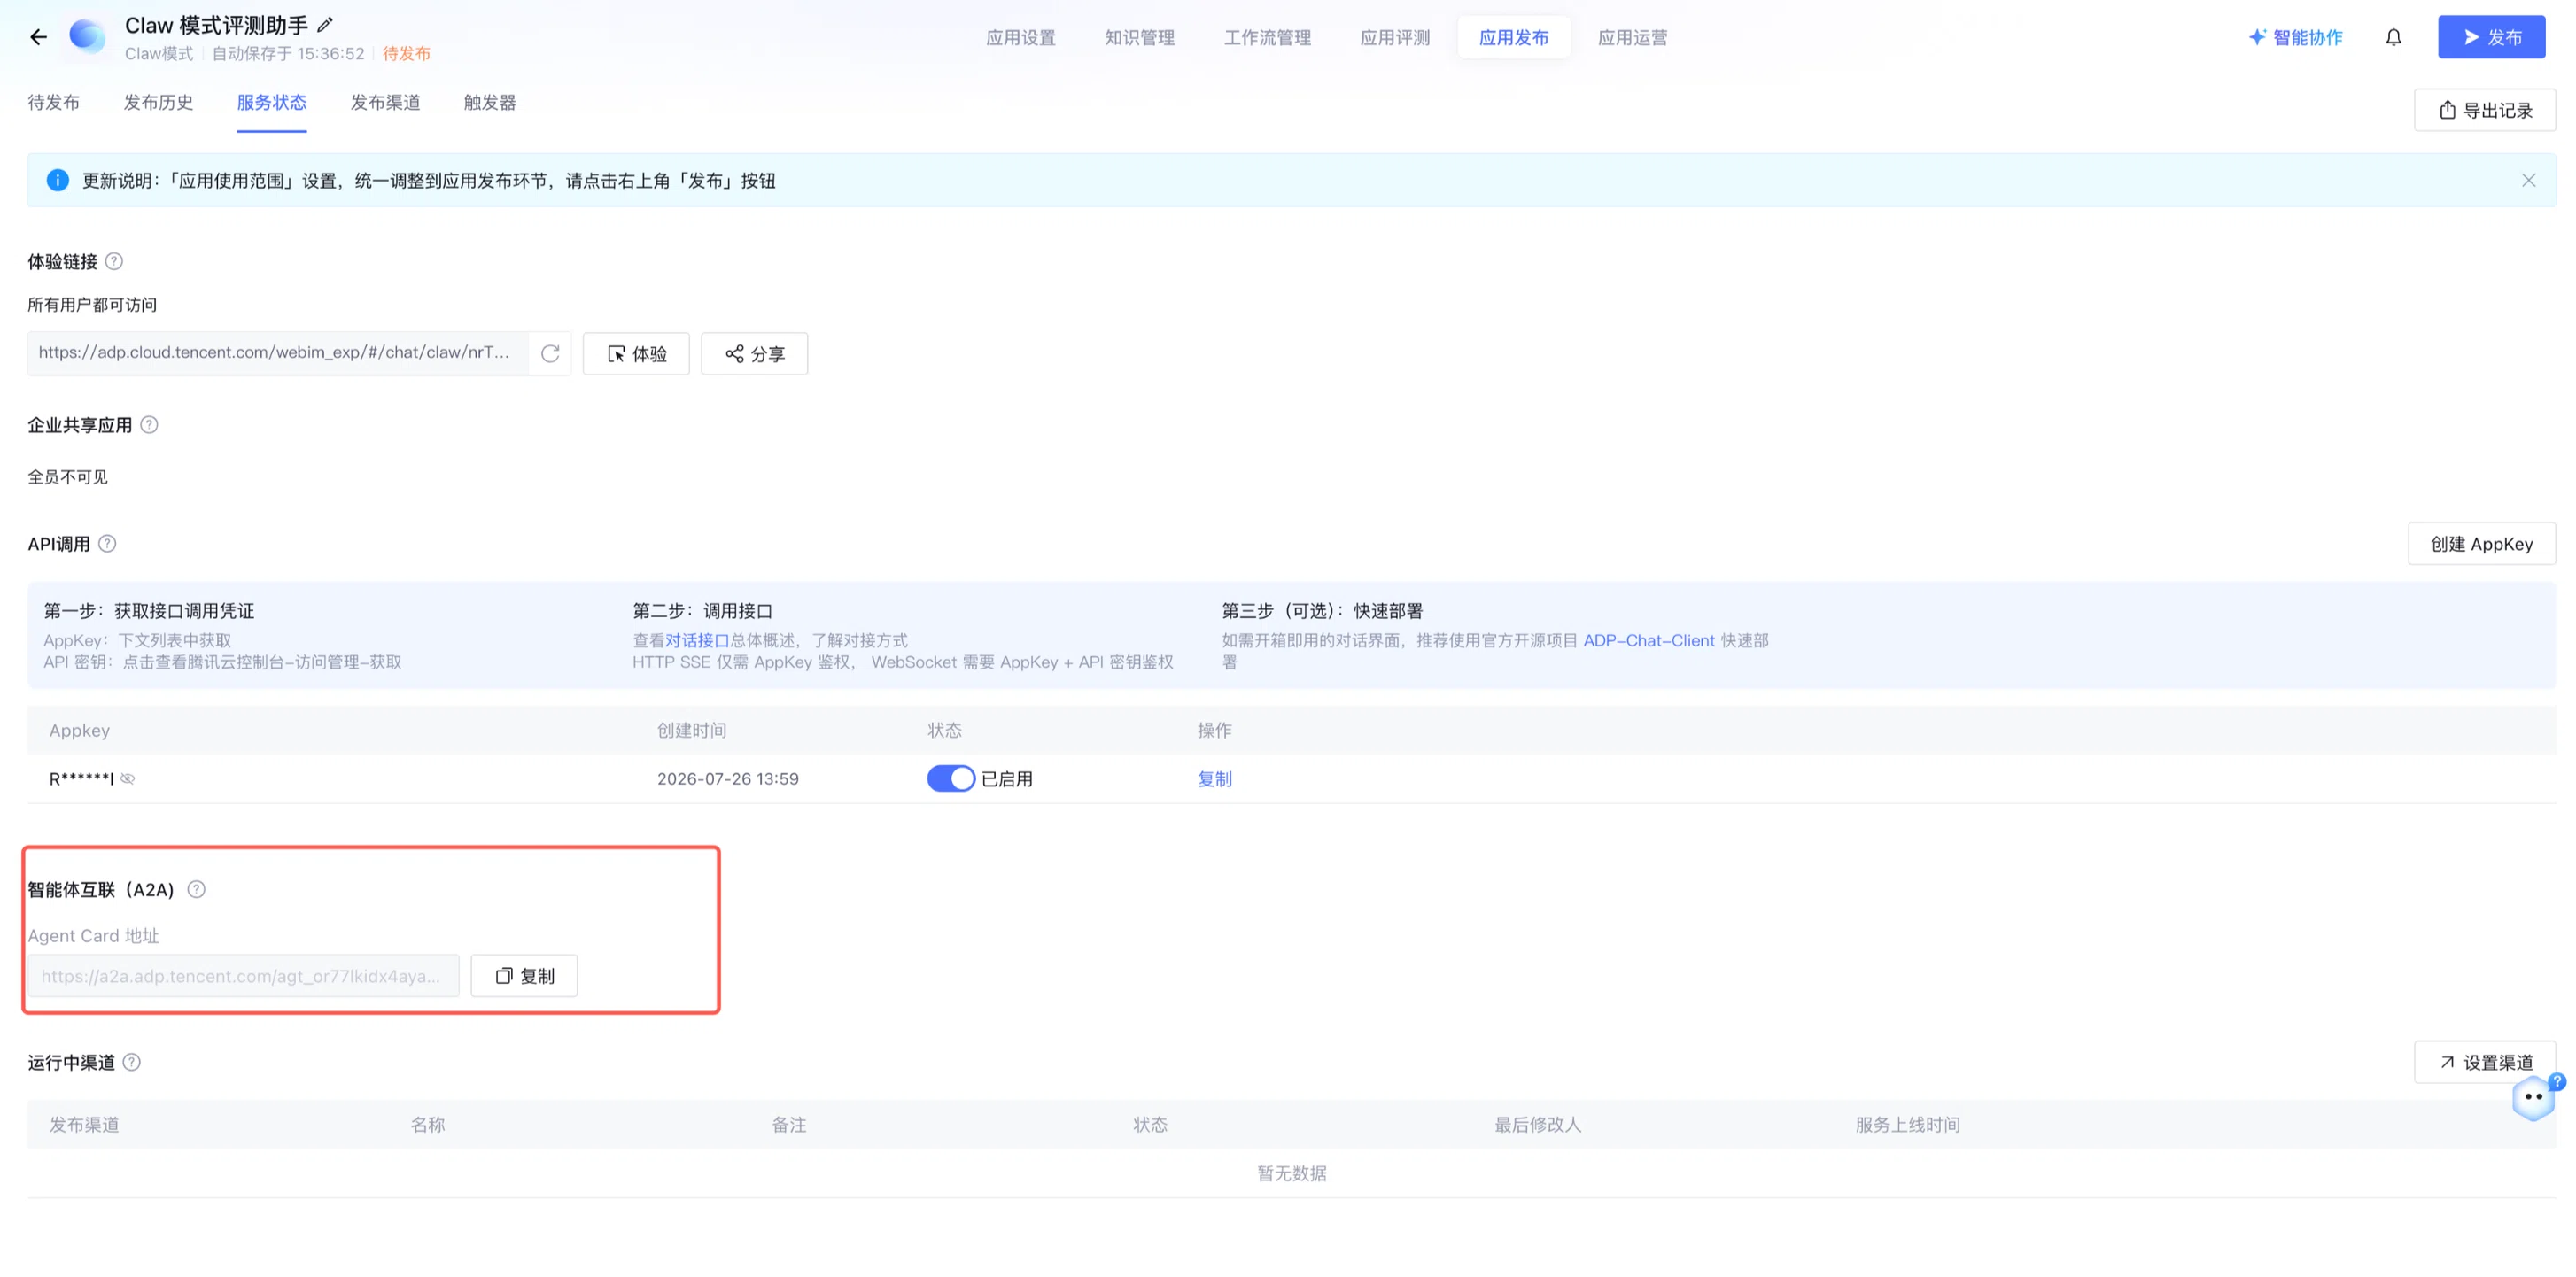Viewport: 2576px width, 1277px height.
Task: Show help for 运行中渠道
Action: pyautogui.click(x=131, y=1063)
